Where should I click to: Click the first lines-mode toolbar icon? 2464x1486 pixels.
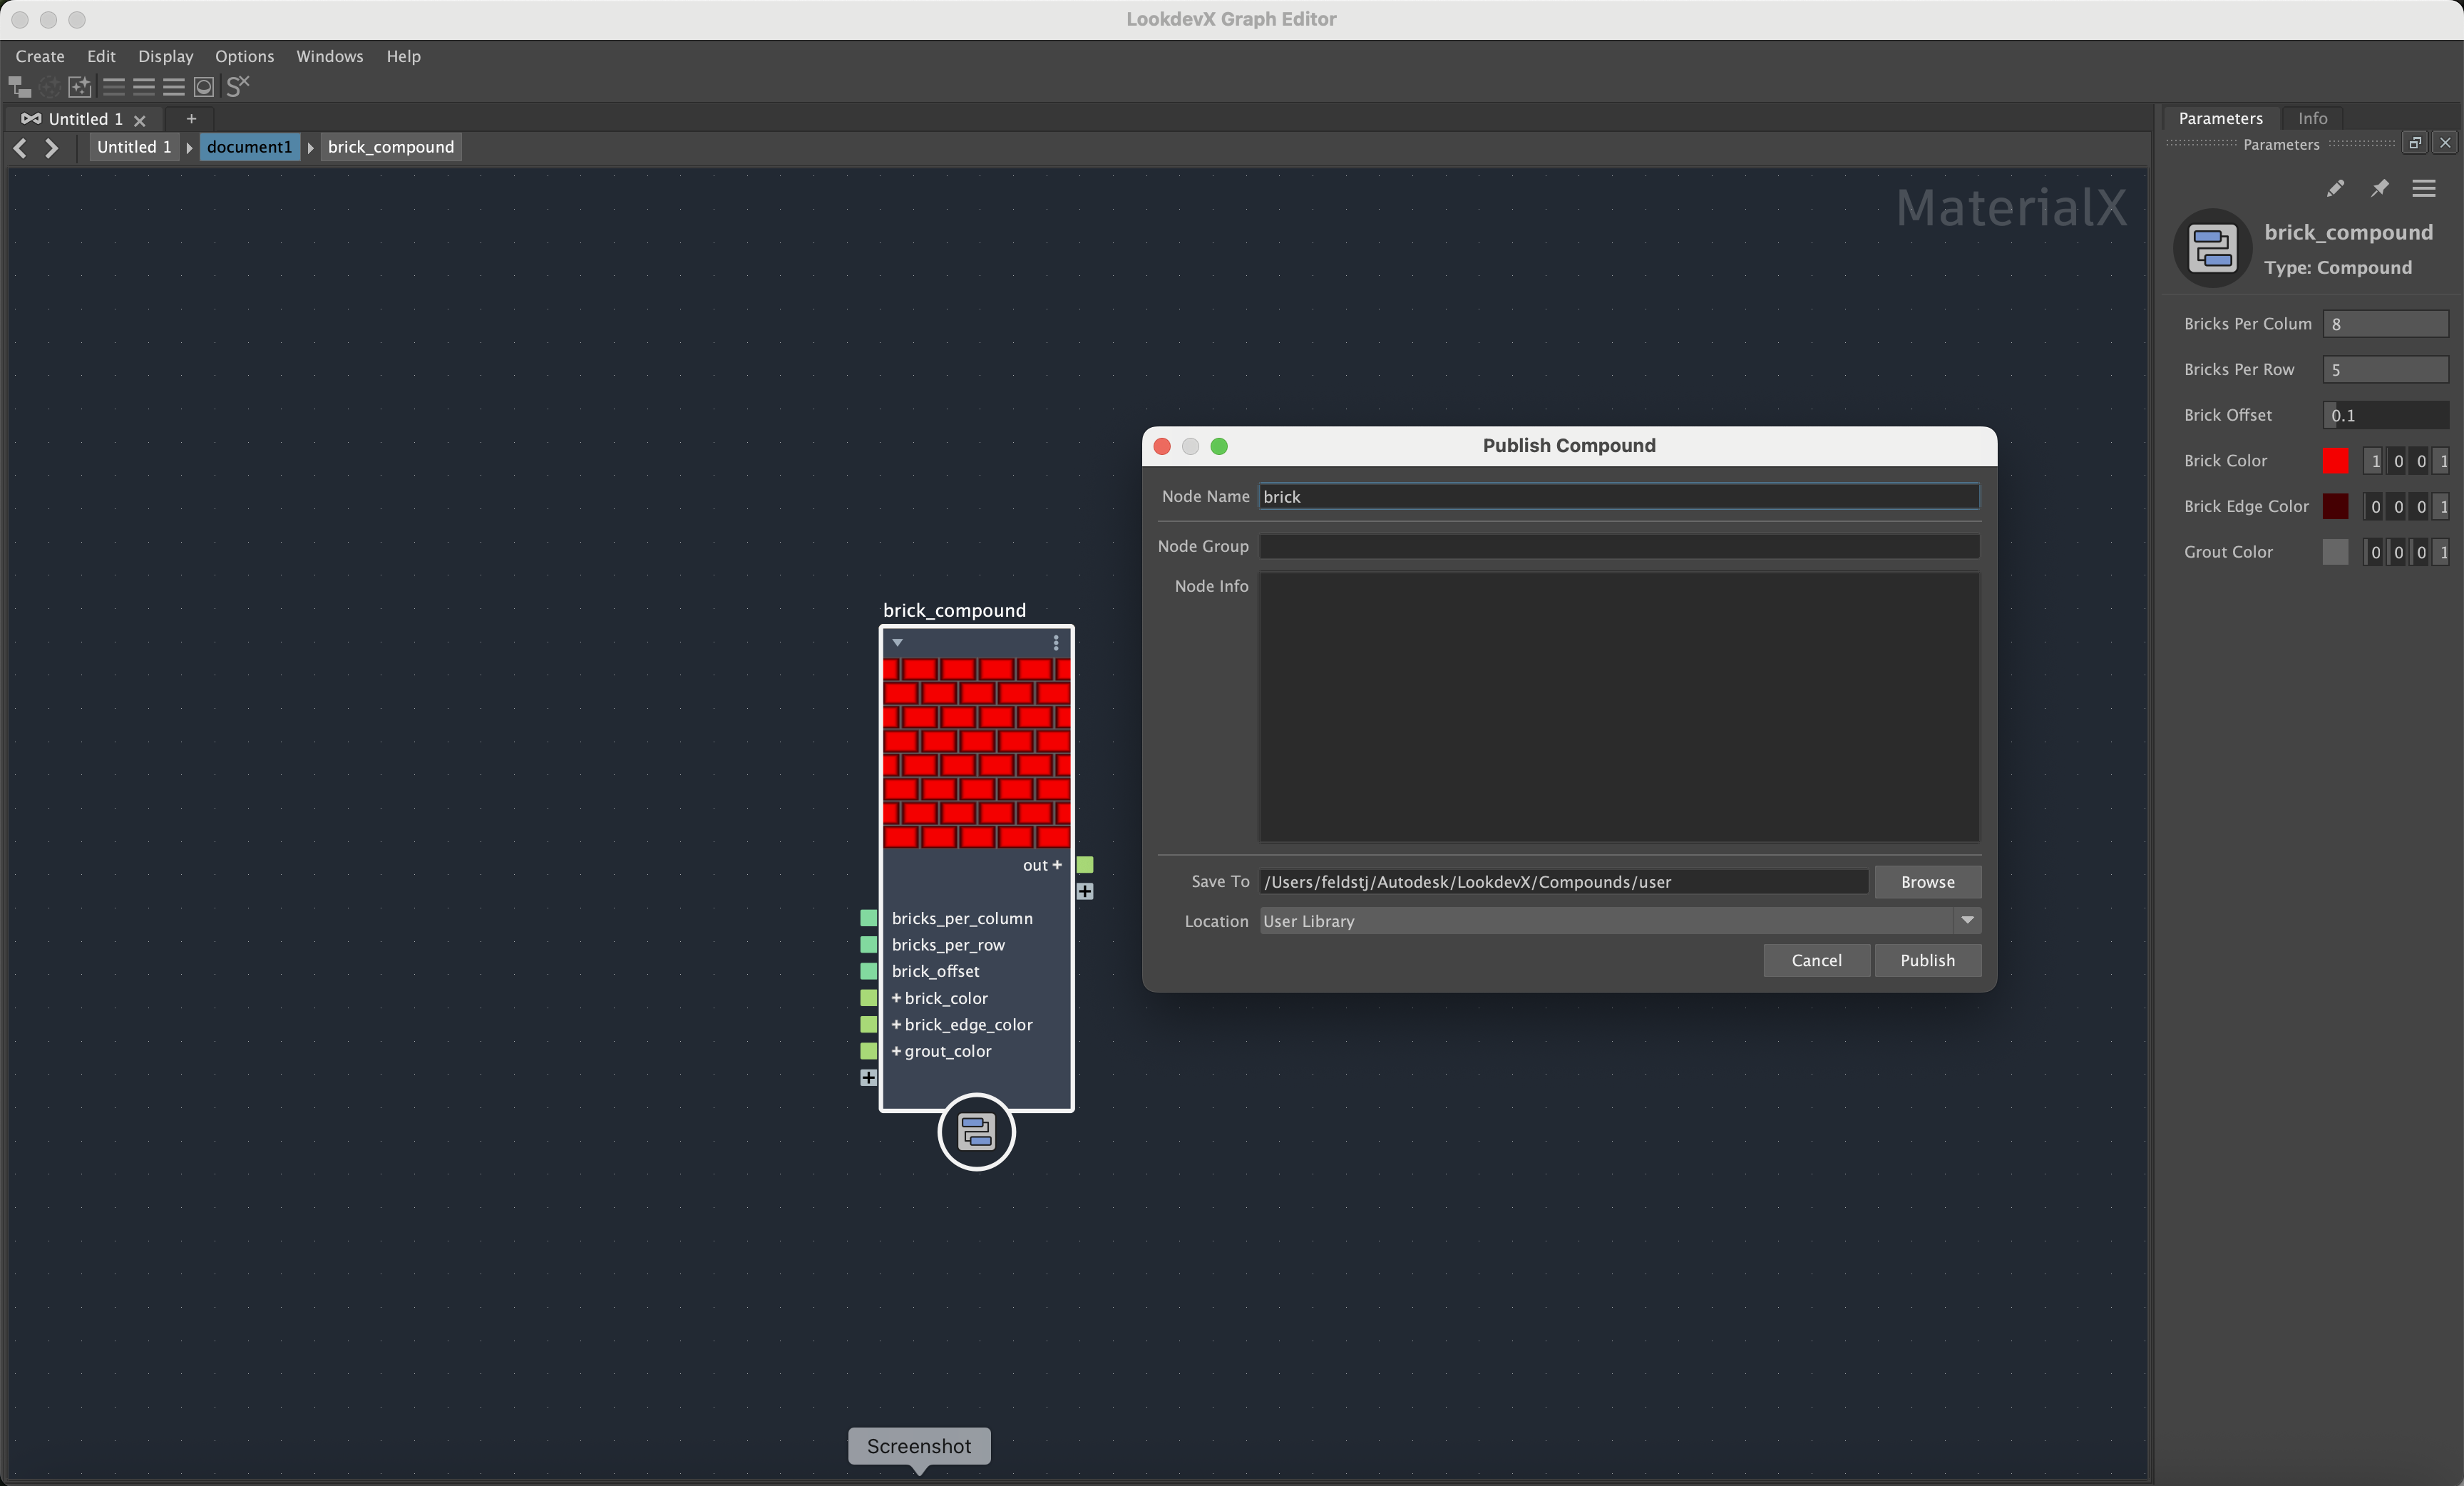click(114, 87)
